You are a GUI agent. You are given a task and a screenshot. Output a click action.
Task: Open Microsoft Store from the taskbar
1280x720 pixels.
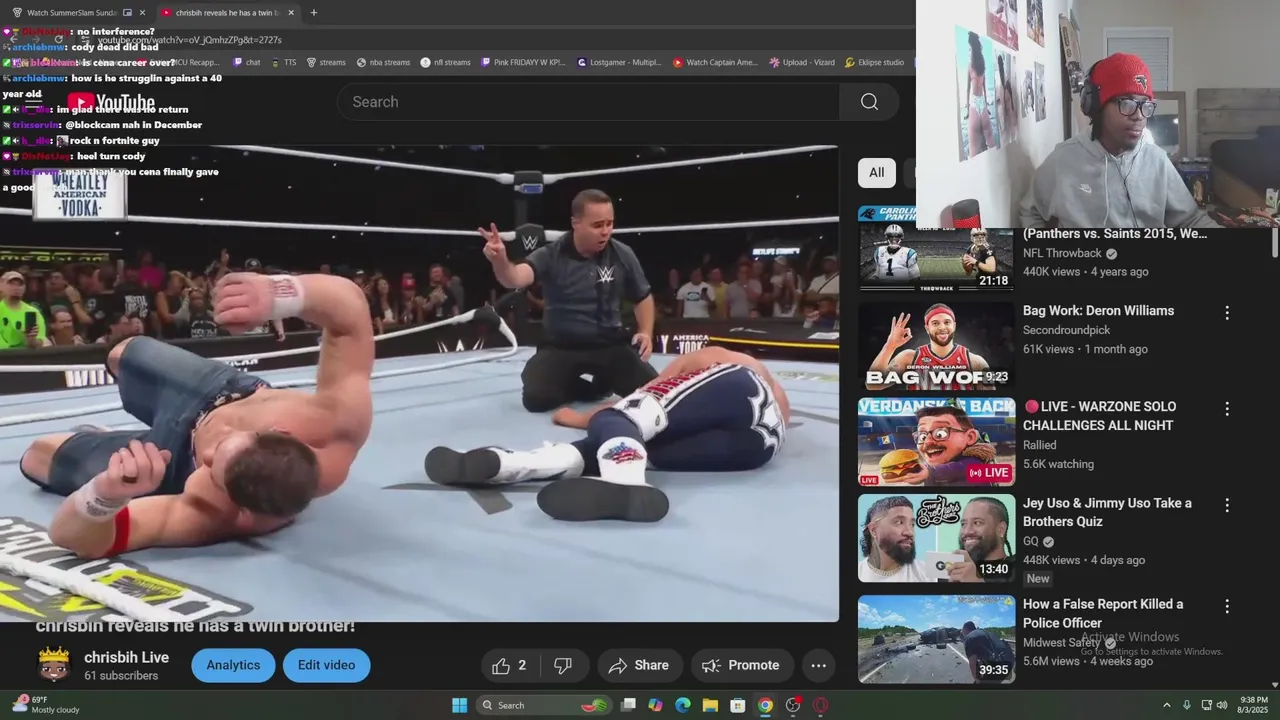point(737,705)
